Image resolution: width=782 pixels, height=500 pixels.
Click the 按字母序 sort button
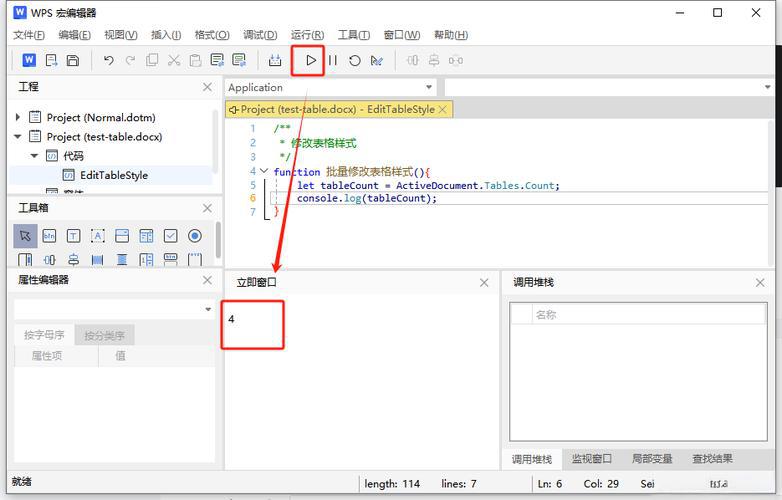click(x=44, y=335)
